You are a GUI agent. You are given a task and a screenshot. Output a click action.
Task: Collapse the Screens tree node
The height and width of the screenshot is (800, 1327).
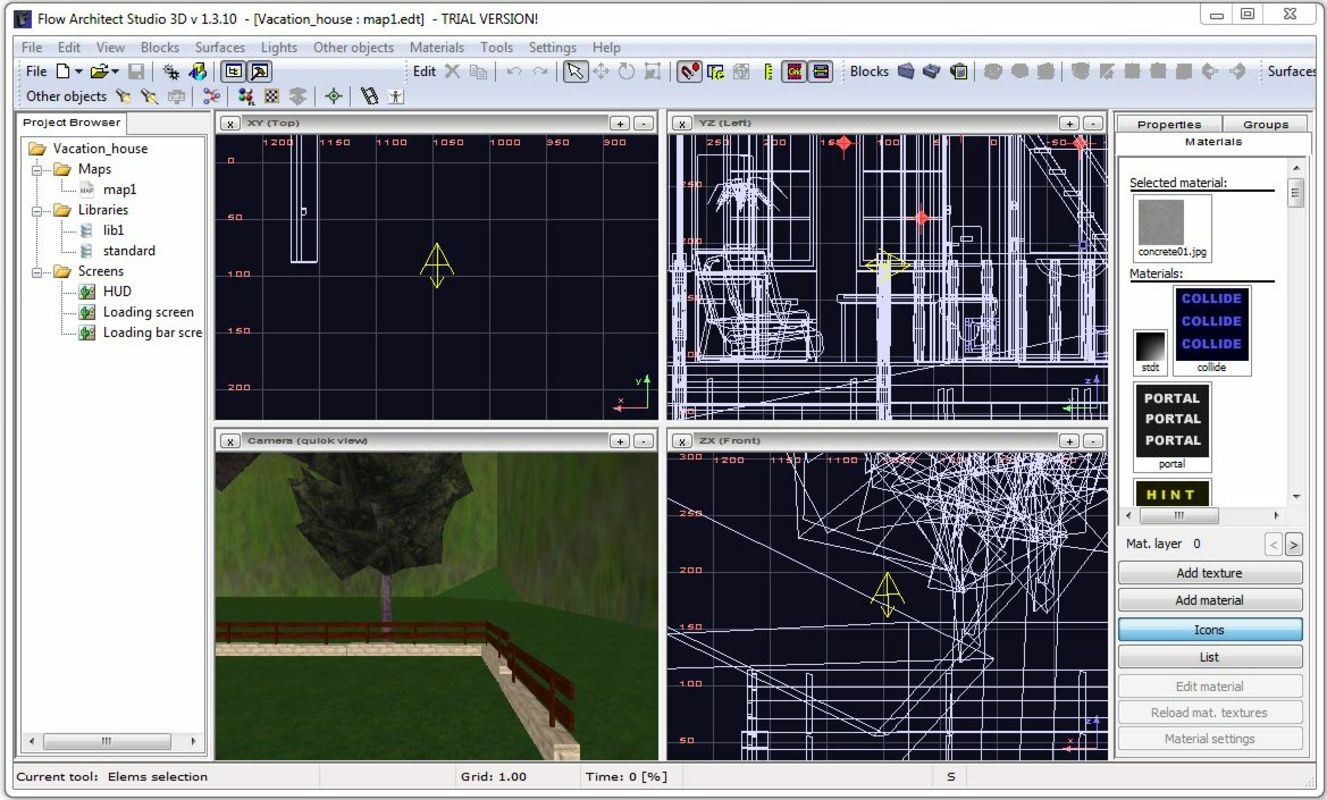pyautogui.click(x=36, y=271)
